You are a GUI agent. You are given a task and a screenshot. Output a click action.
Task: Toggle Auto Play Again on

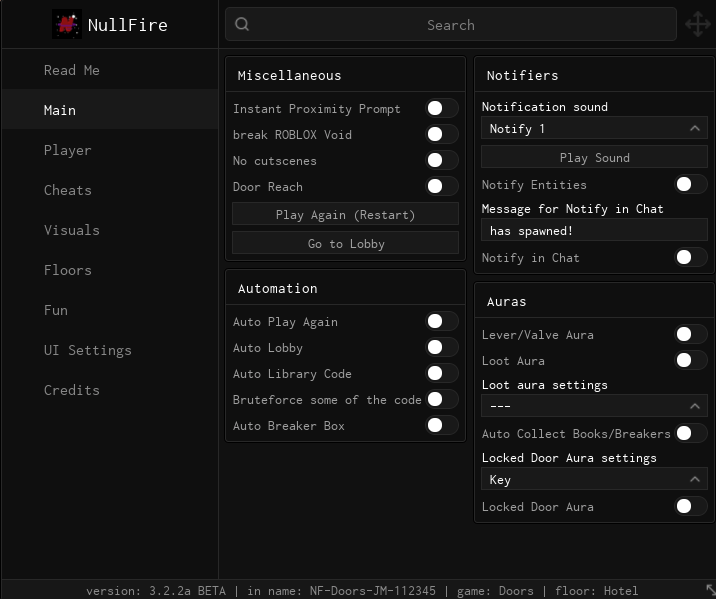click(x=442, y=321)
